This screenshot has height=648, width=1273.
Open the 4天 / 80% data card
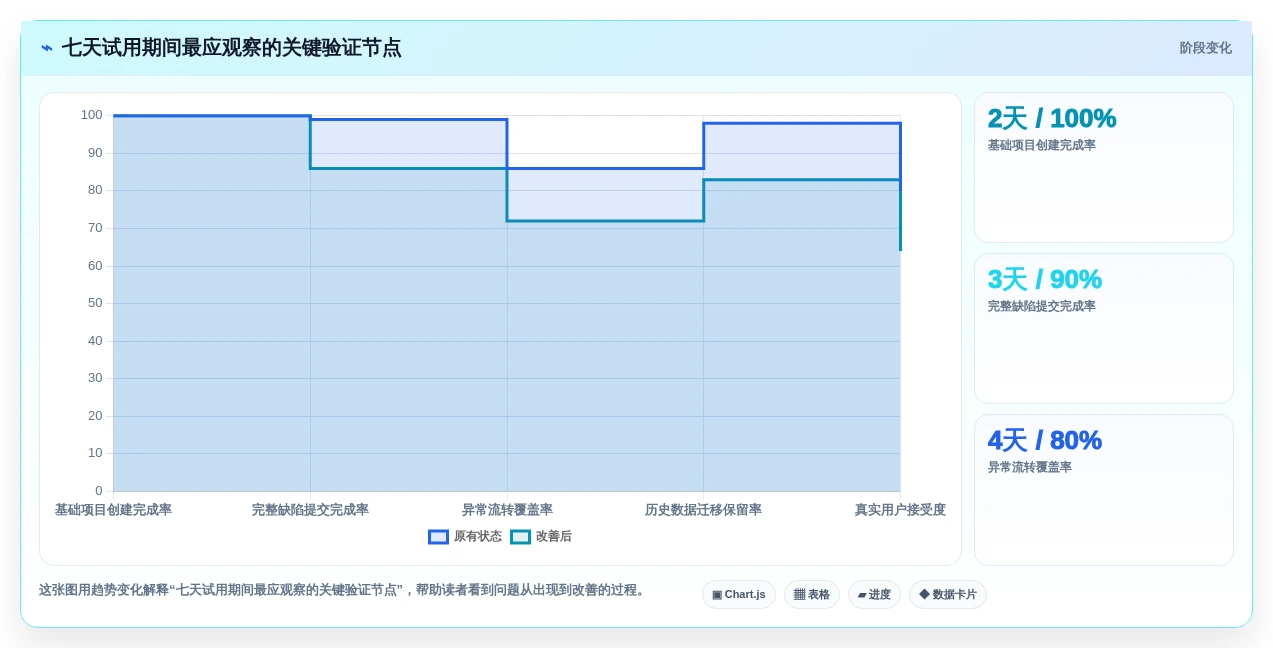coord(1104,490)
